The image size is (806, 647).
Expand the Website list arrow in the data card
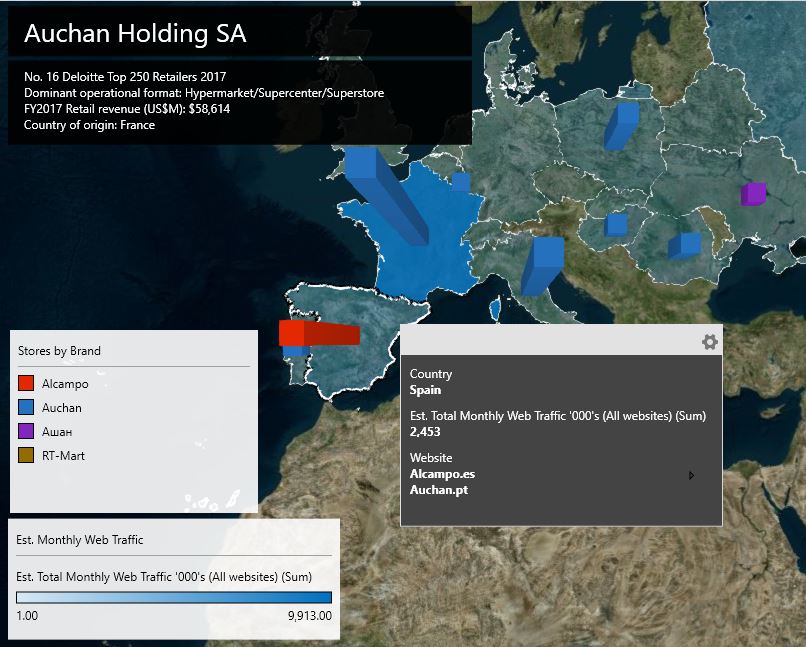point(691,475)
